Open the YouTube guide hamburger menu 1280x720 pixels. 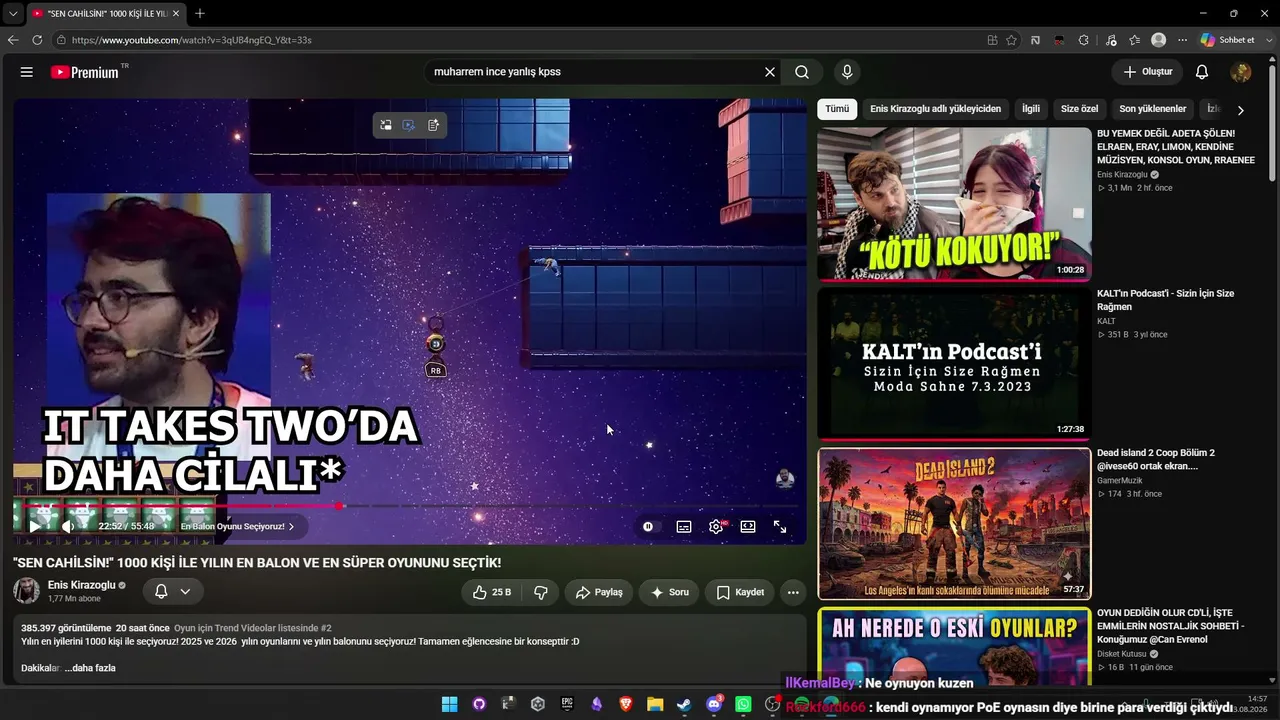point(27,72)
